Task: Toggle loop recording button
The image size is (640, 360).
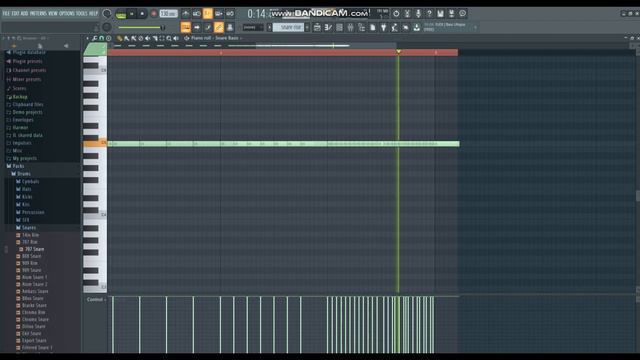Action: (230, 13)
